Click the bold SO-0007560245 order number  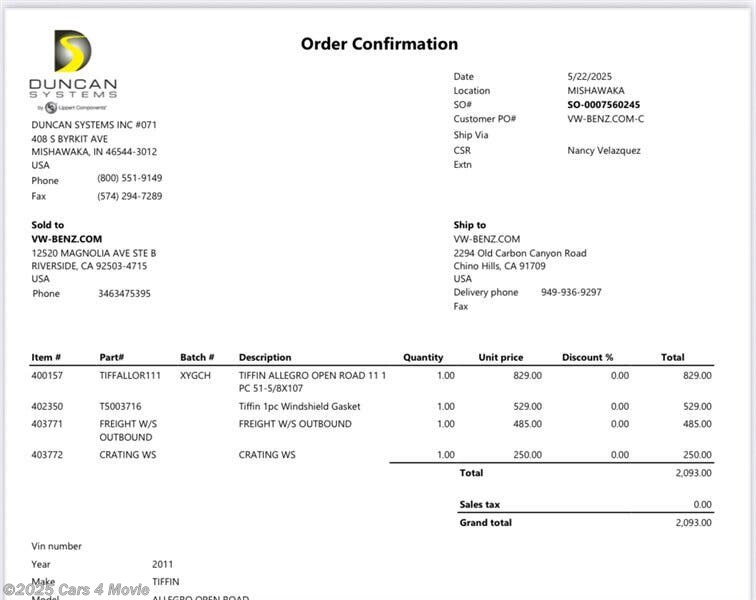(x=603, y=105)
